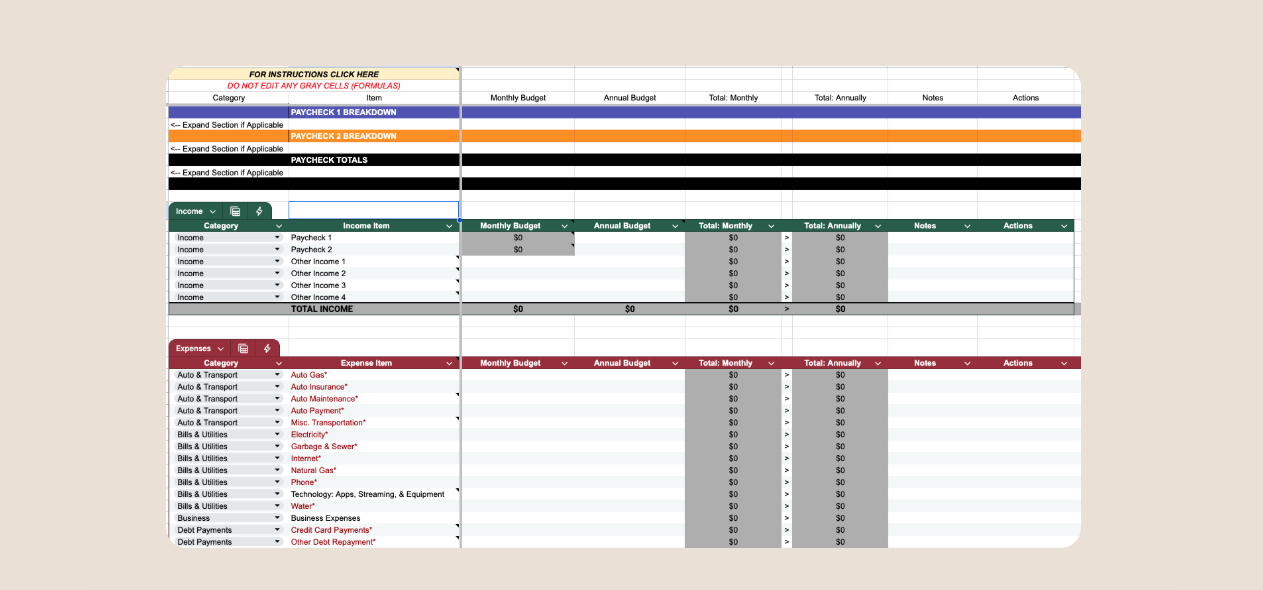Open the Income table Monthly Budget column menu

(565, 226)
